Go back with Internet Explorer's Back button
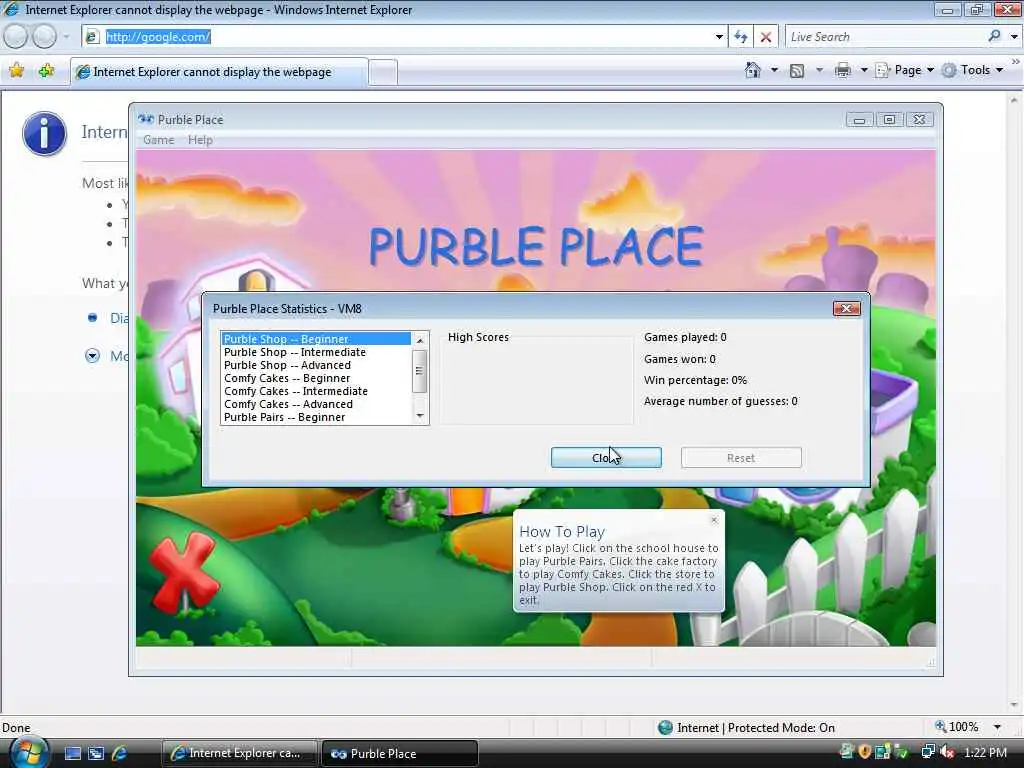Image resolution: width=1024 pixels, height=768 pixels. [x=16, y=37]
